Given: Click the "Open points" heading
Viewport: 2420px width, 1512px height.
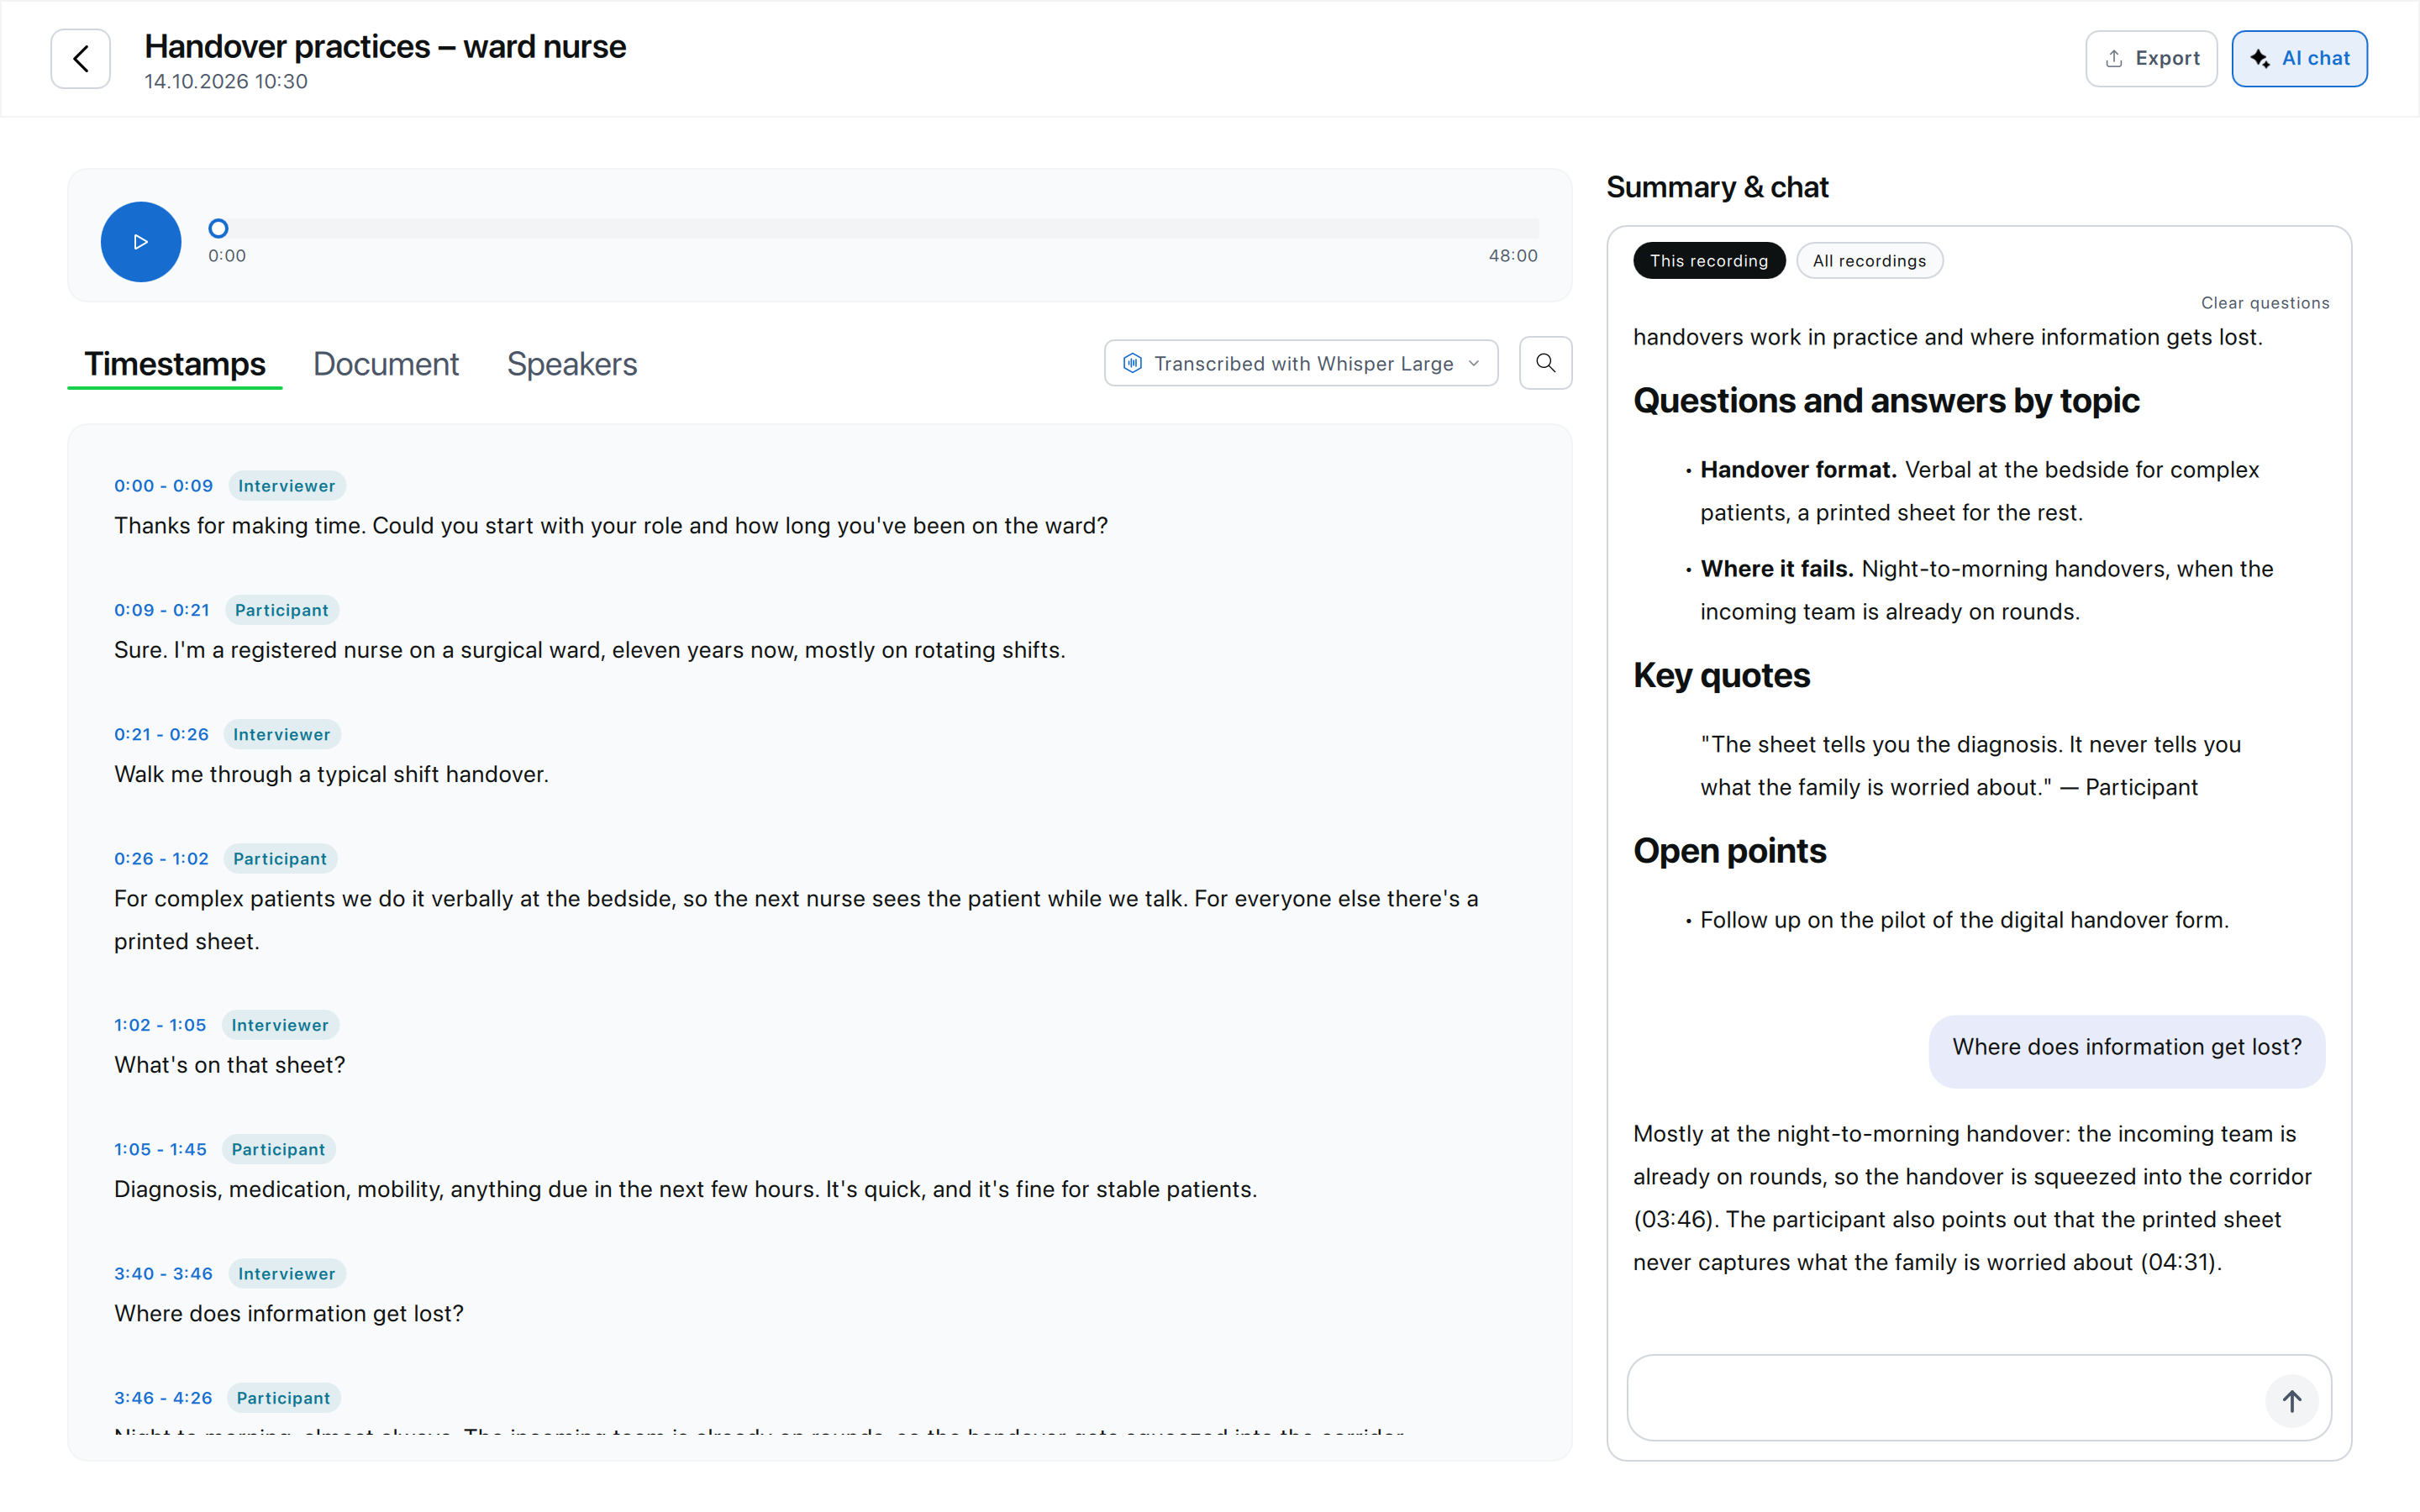Looking at the screenshot, I should (1729, 851).
